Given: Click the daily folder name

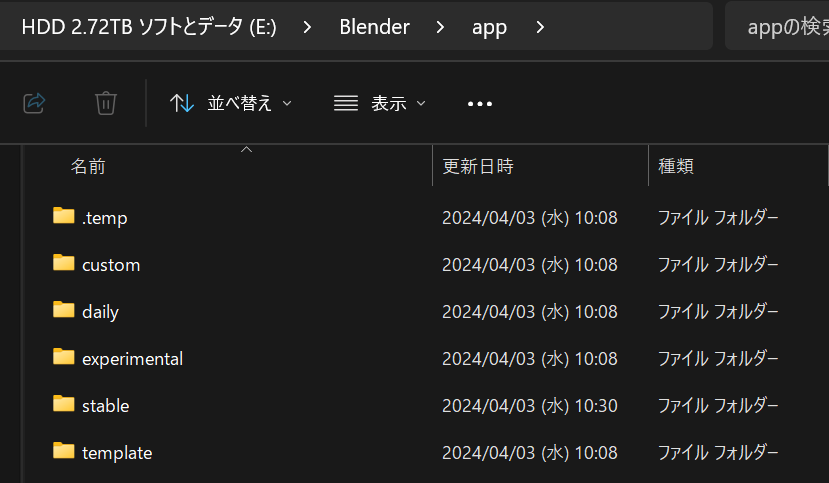Looking at the screenshot, I should click(x=100, y=312).
